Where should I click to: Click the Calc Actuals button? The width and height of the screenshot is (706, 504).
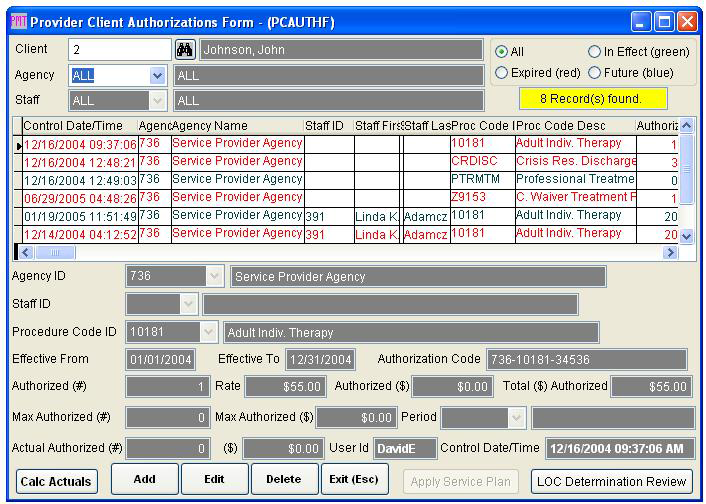pyautogui.click(x=57, y=481)
